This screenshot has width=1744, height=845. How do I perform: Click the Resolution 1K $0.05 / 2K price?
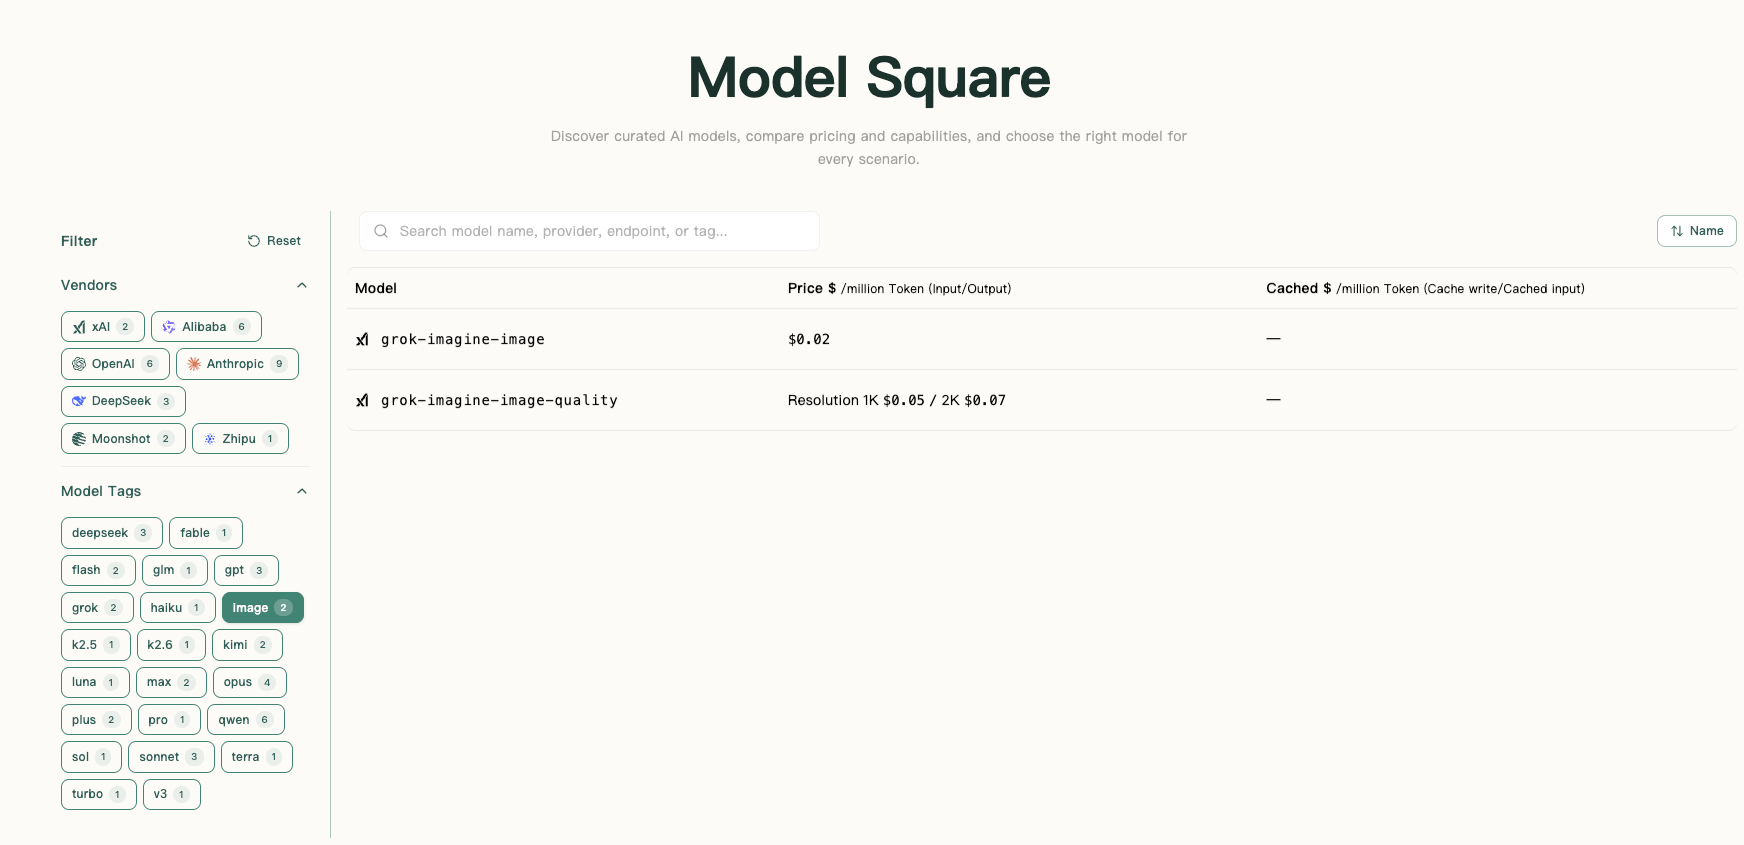[897, 400]
